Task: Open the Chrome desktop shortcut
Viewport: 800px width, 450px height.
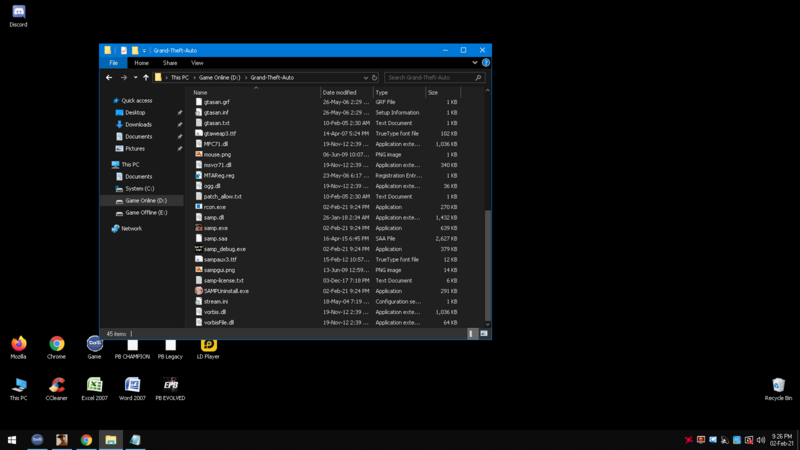Action: pyautogui.click(x=57, y=348)
